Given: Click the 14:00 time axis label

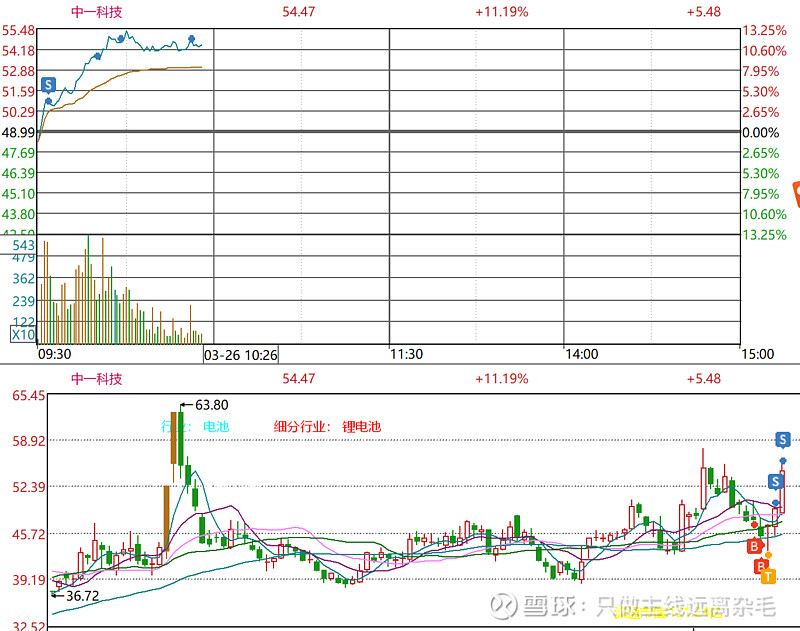Looking at the screenshot, I should pos(582,354).
